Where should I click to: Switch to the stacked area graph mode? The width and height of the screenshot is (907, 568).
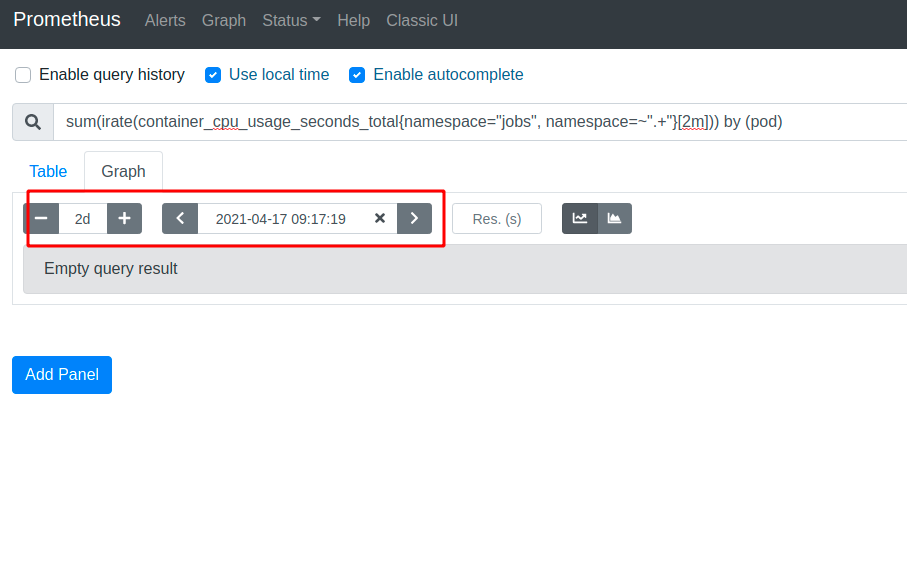(x=614, y=219)
